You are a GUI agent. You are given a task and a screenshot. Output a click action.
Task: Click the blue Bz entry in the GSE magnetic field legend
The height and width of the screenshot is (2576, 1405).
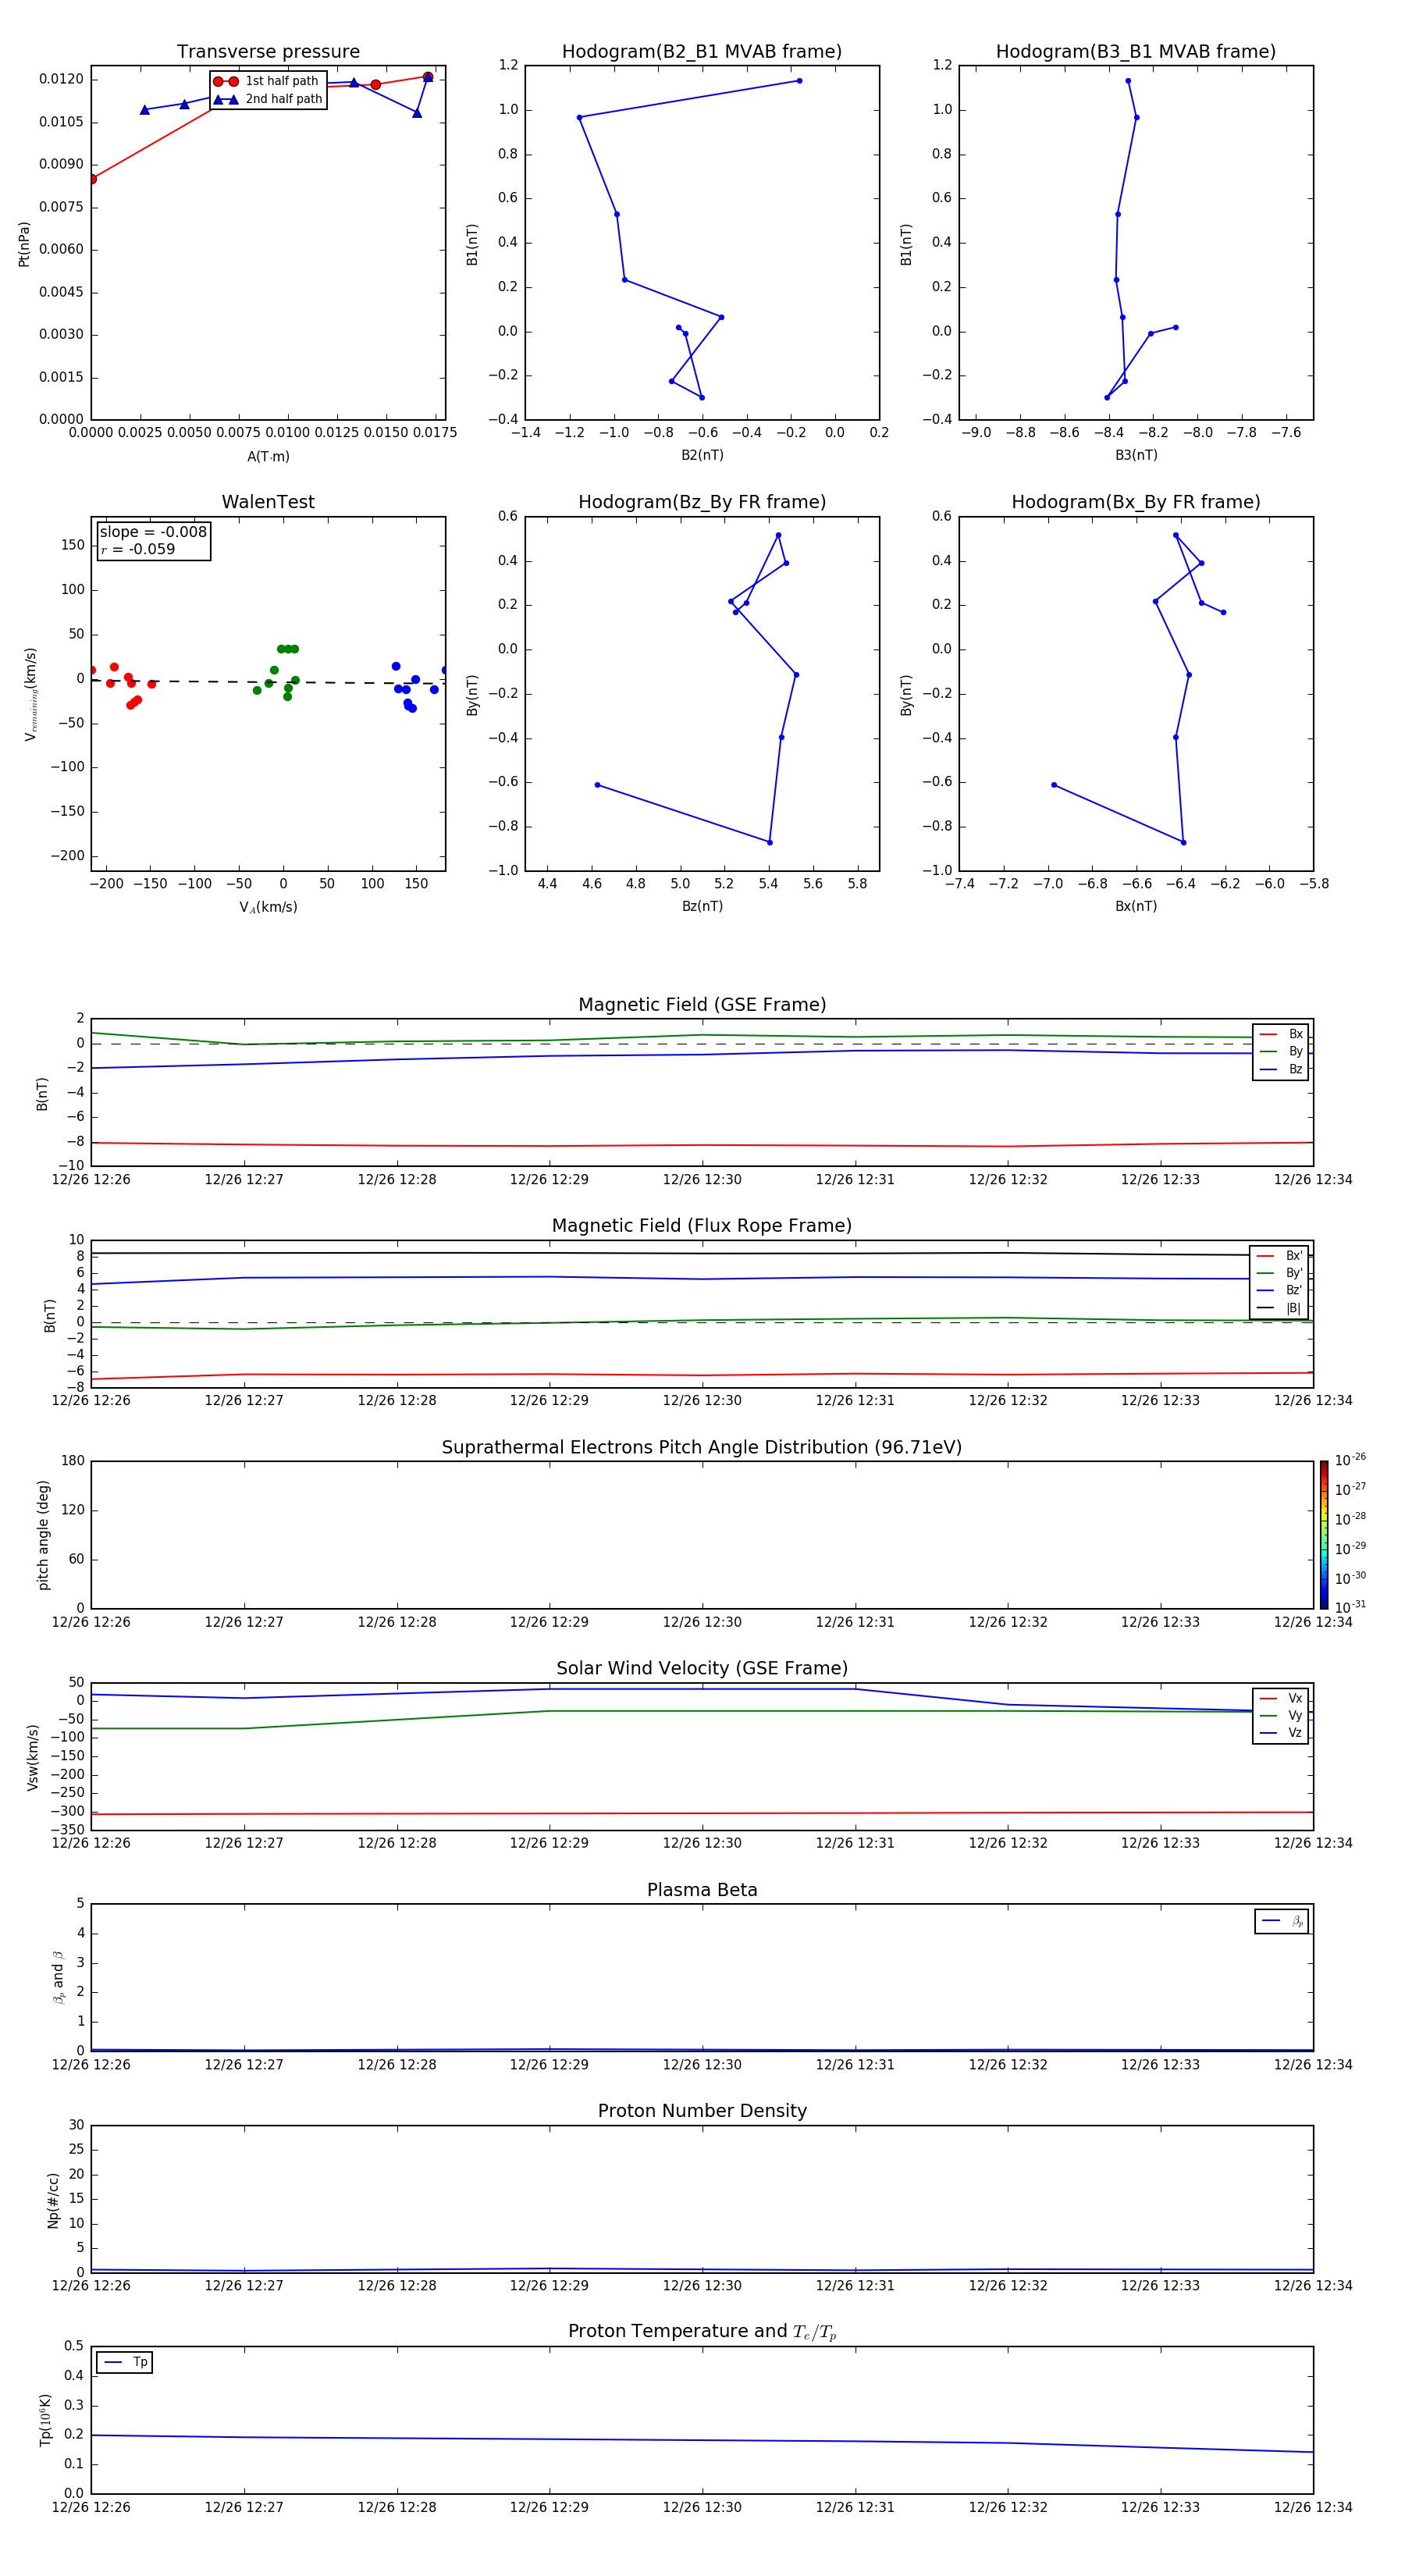pyautogui.click(x=1281, y=1069)
